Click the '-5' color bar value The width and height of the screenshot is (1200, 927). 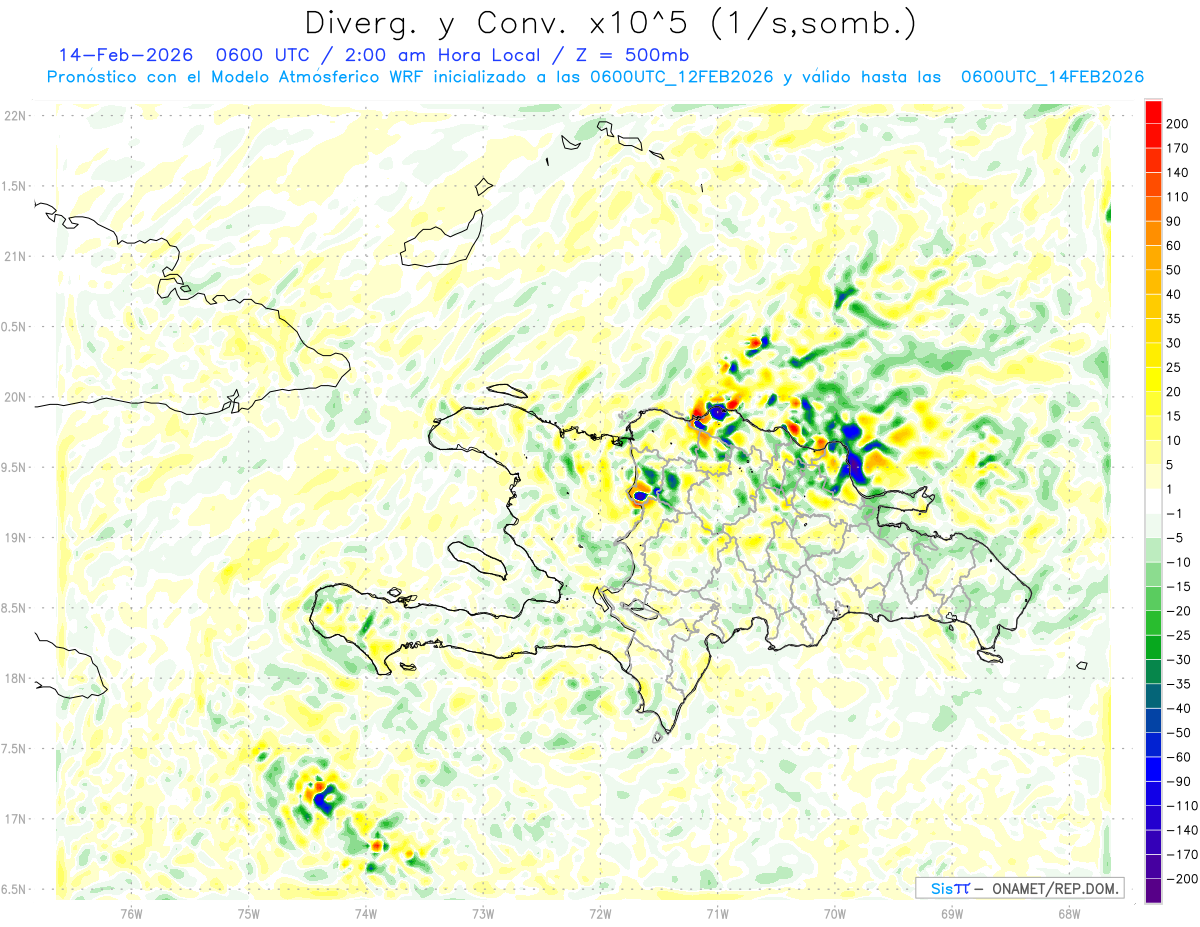[1175, 538]
